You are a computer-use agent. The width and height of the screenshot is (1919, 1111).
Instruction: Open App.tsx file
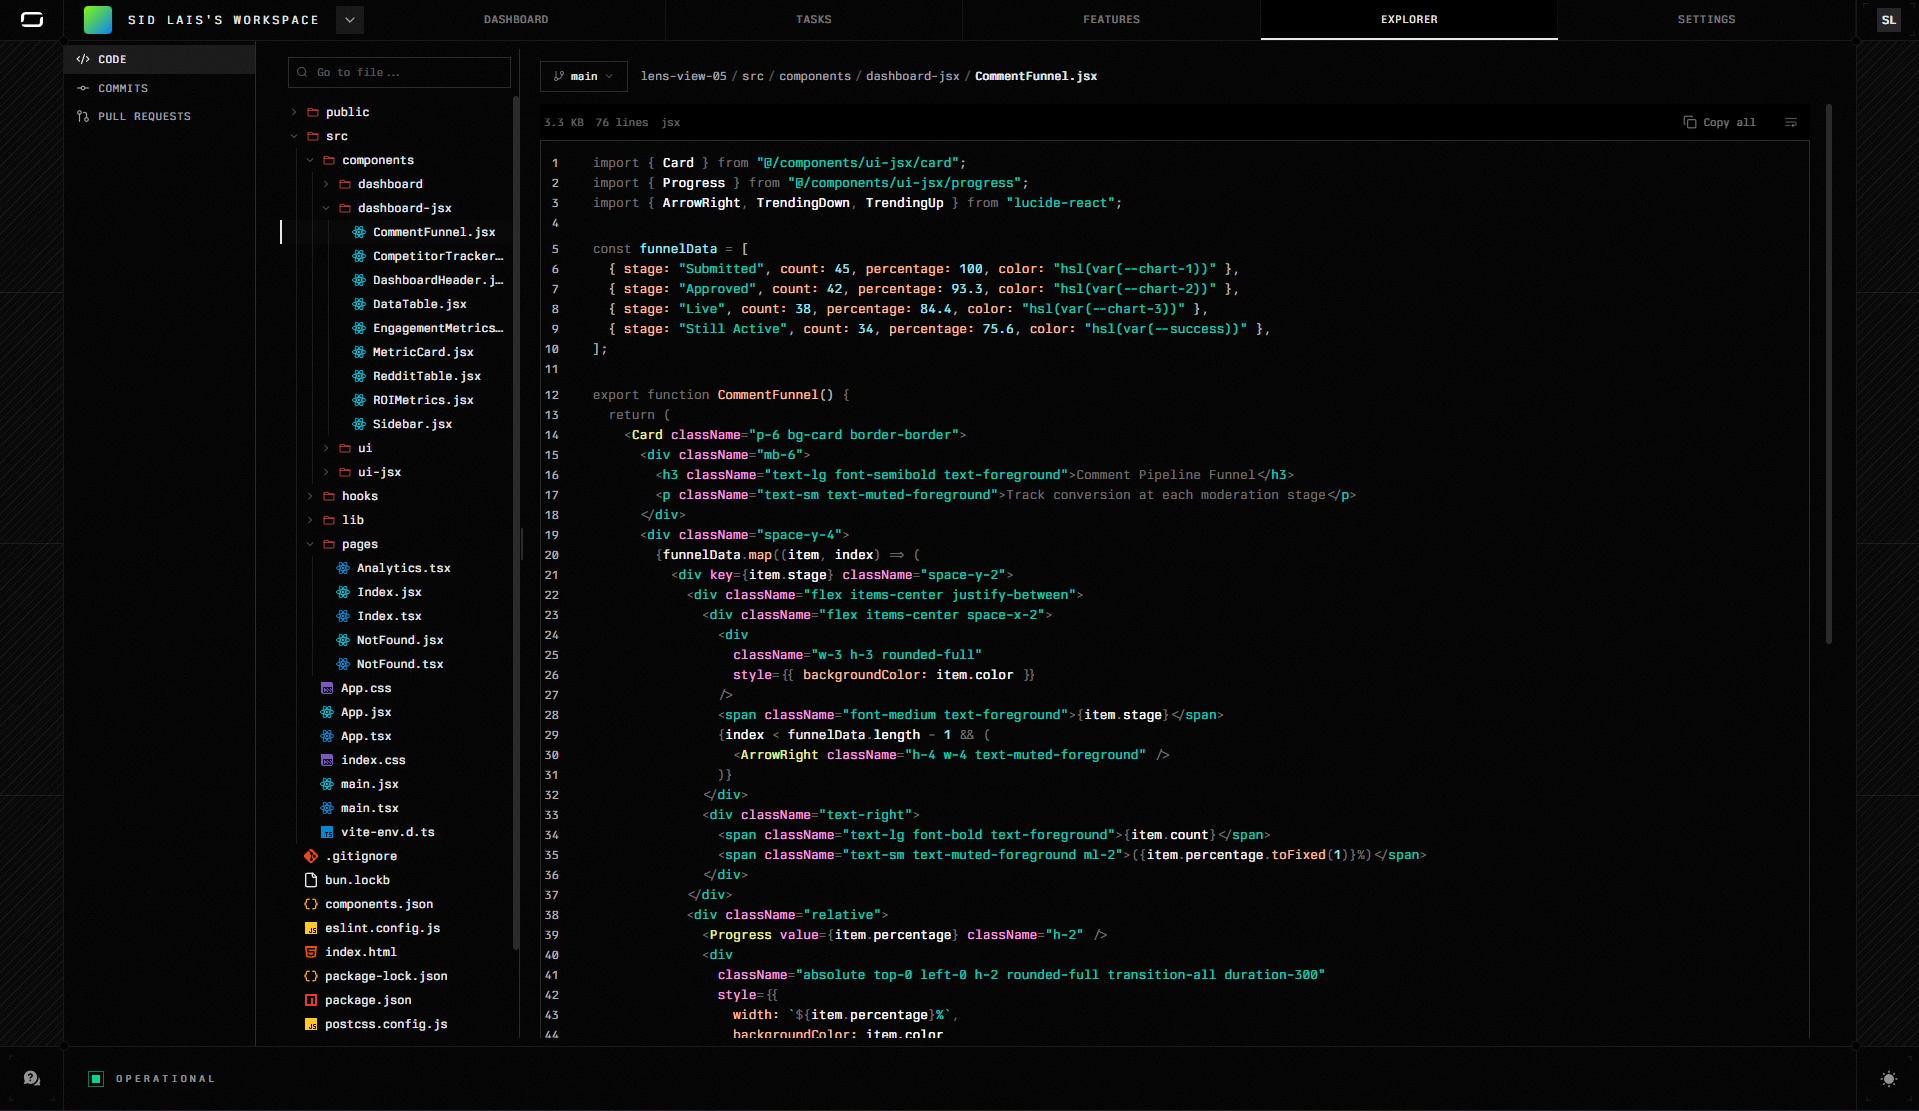click(x=366, y=736)
